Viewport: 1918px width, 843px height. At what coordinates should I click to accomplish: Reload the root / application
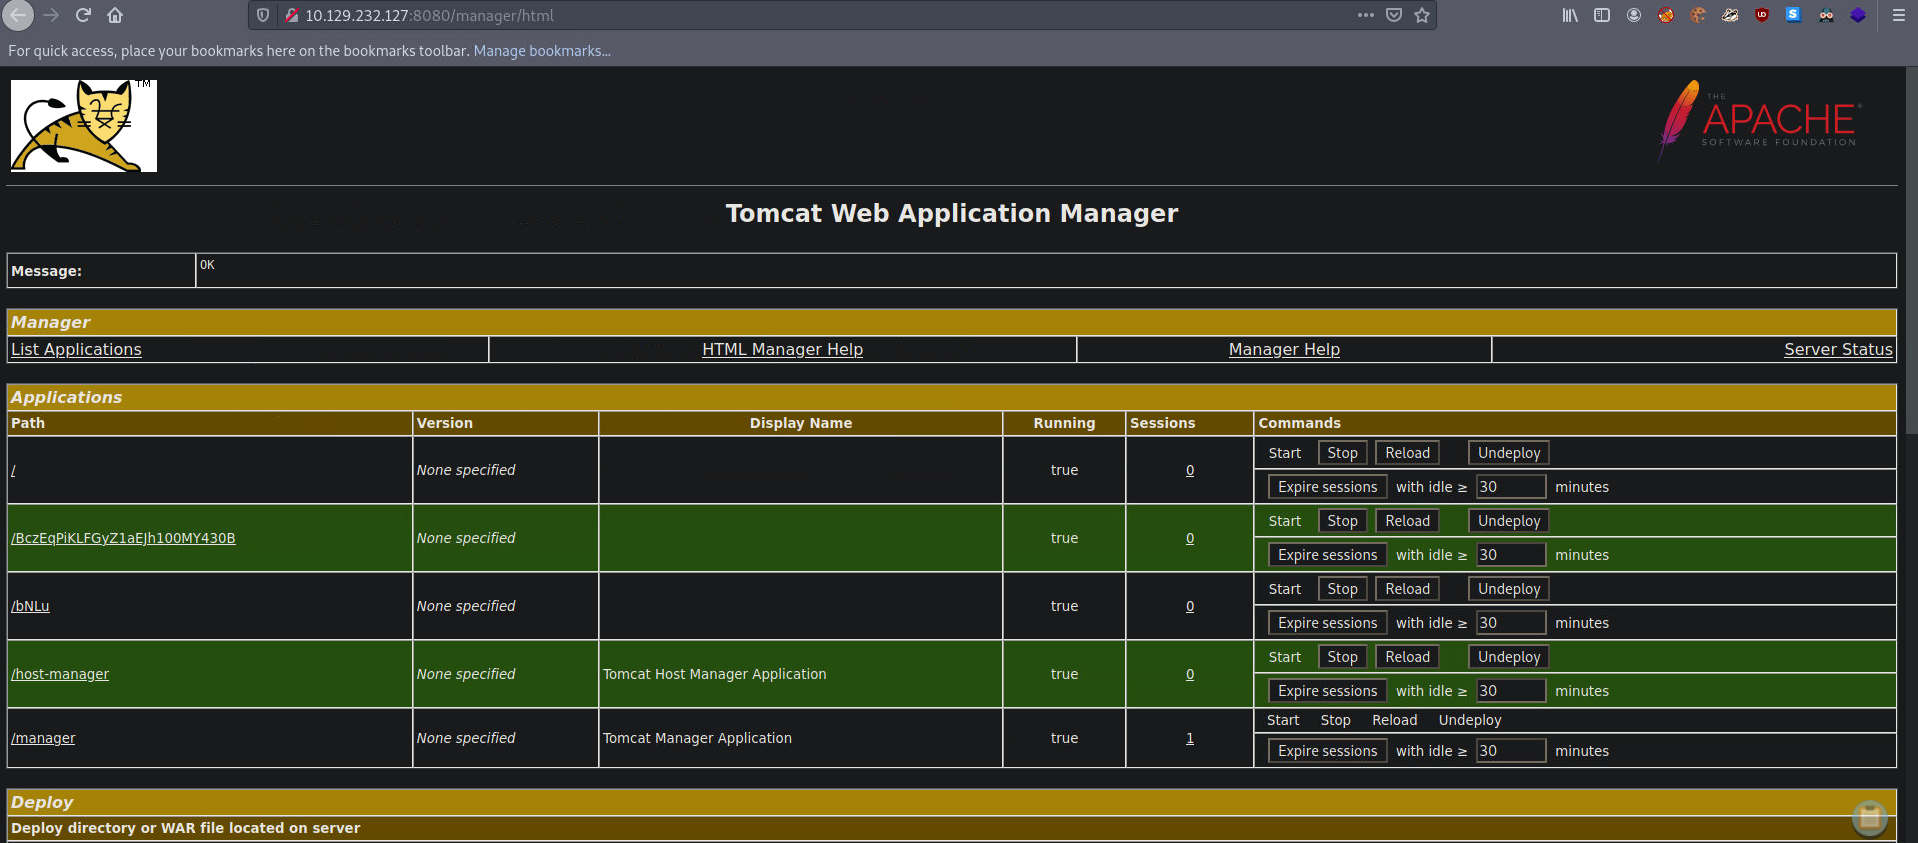pyautogui.click(x=1407, y=453)
